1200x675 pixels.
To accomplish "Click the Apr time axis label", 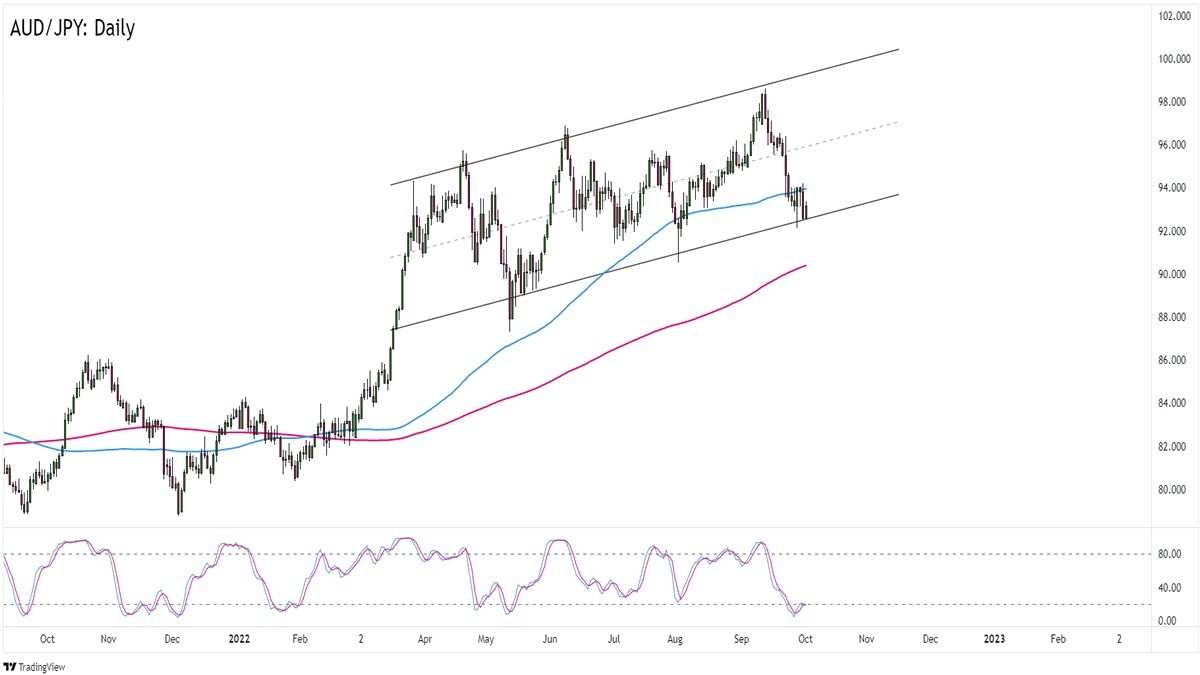I will [424, 639].
